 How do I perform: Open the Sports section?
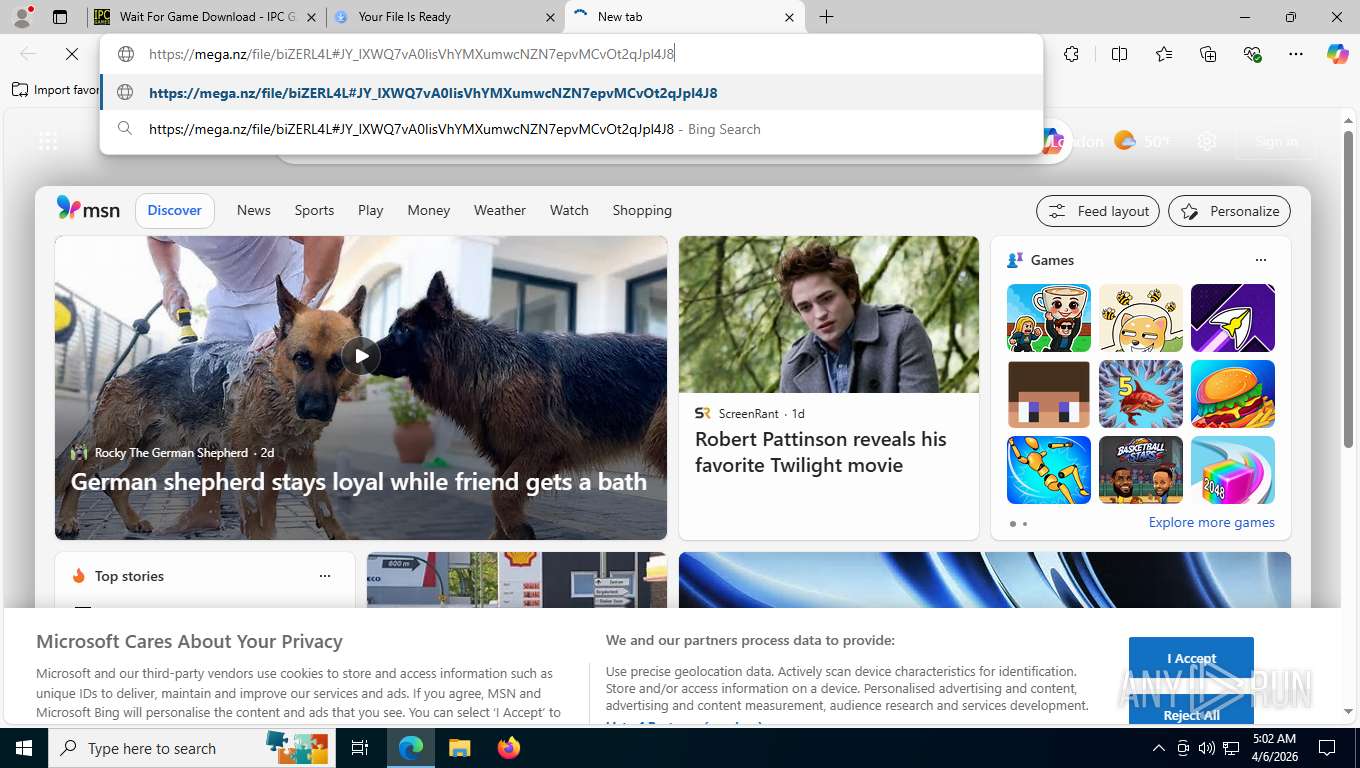[x=314, y=210]
